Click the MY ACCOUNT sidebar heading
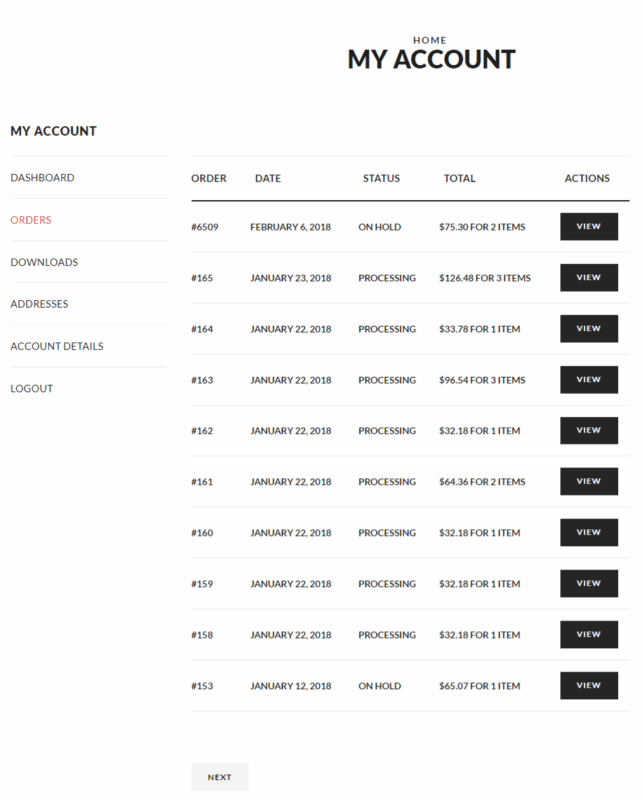Viewport: 643px width, 800px height. (x=53, y=131)
